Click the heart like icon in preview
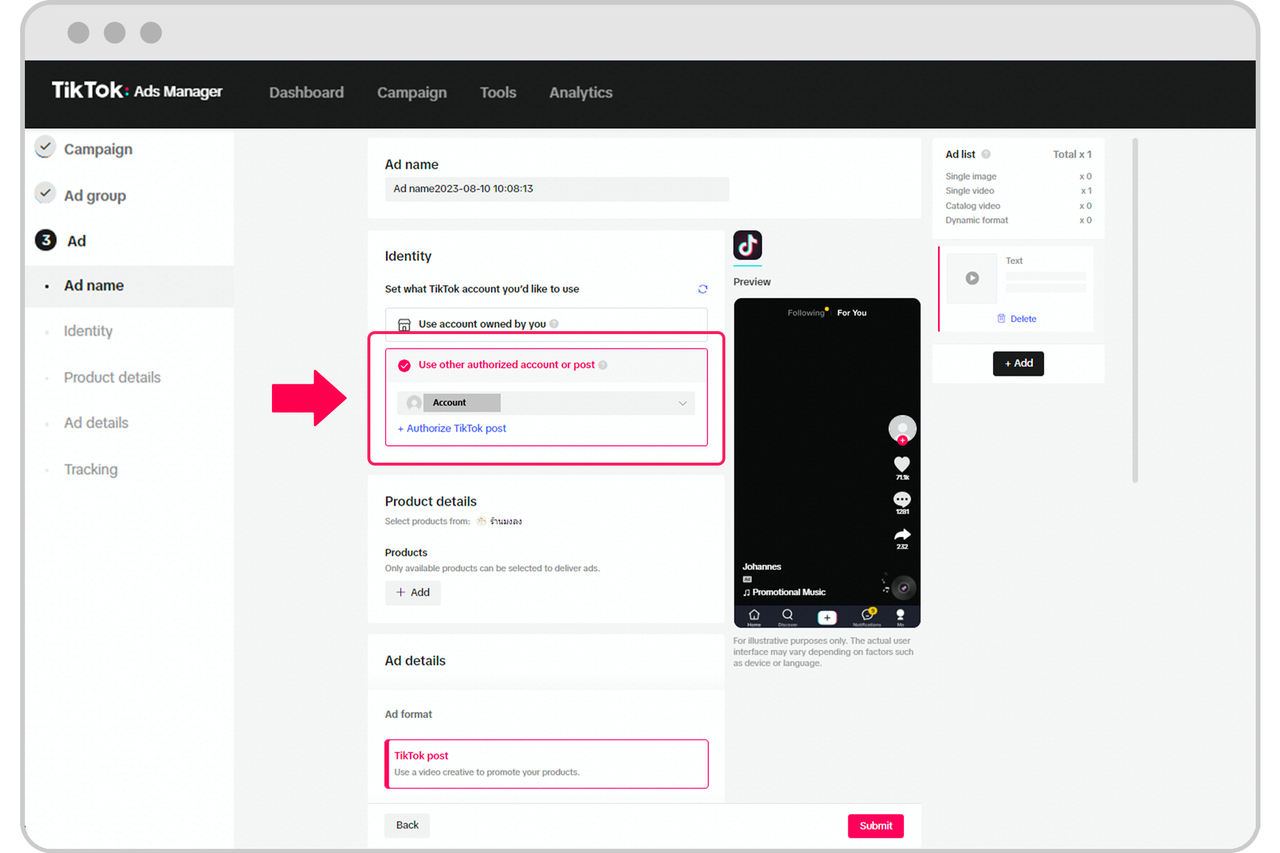1280x853 pixels. 901,464
